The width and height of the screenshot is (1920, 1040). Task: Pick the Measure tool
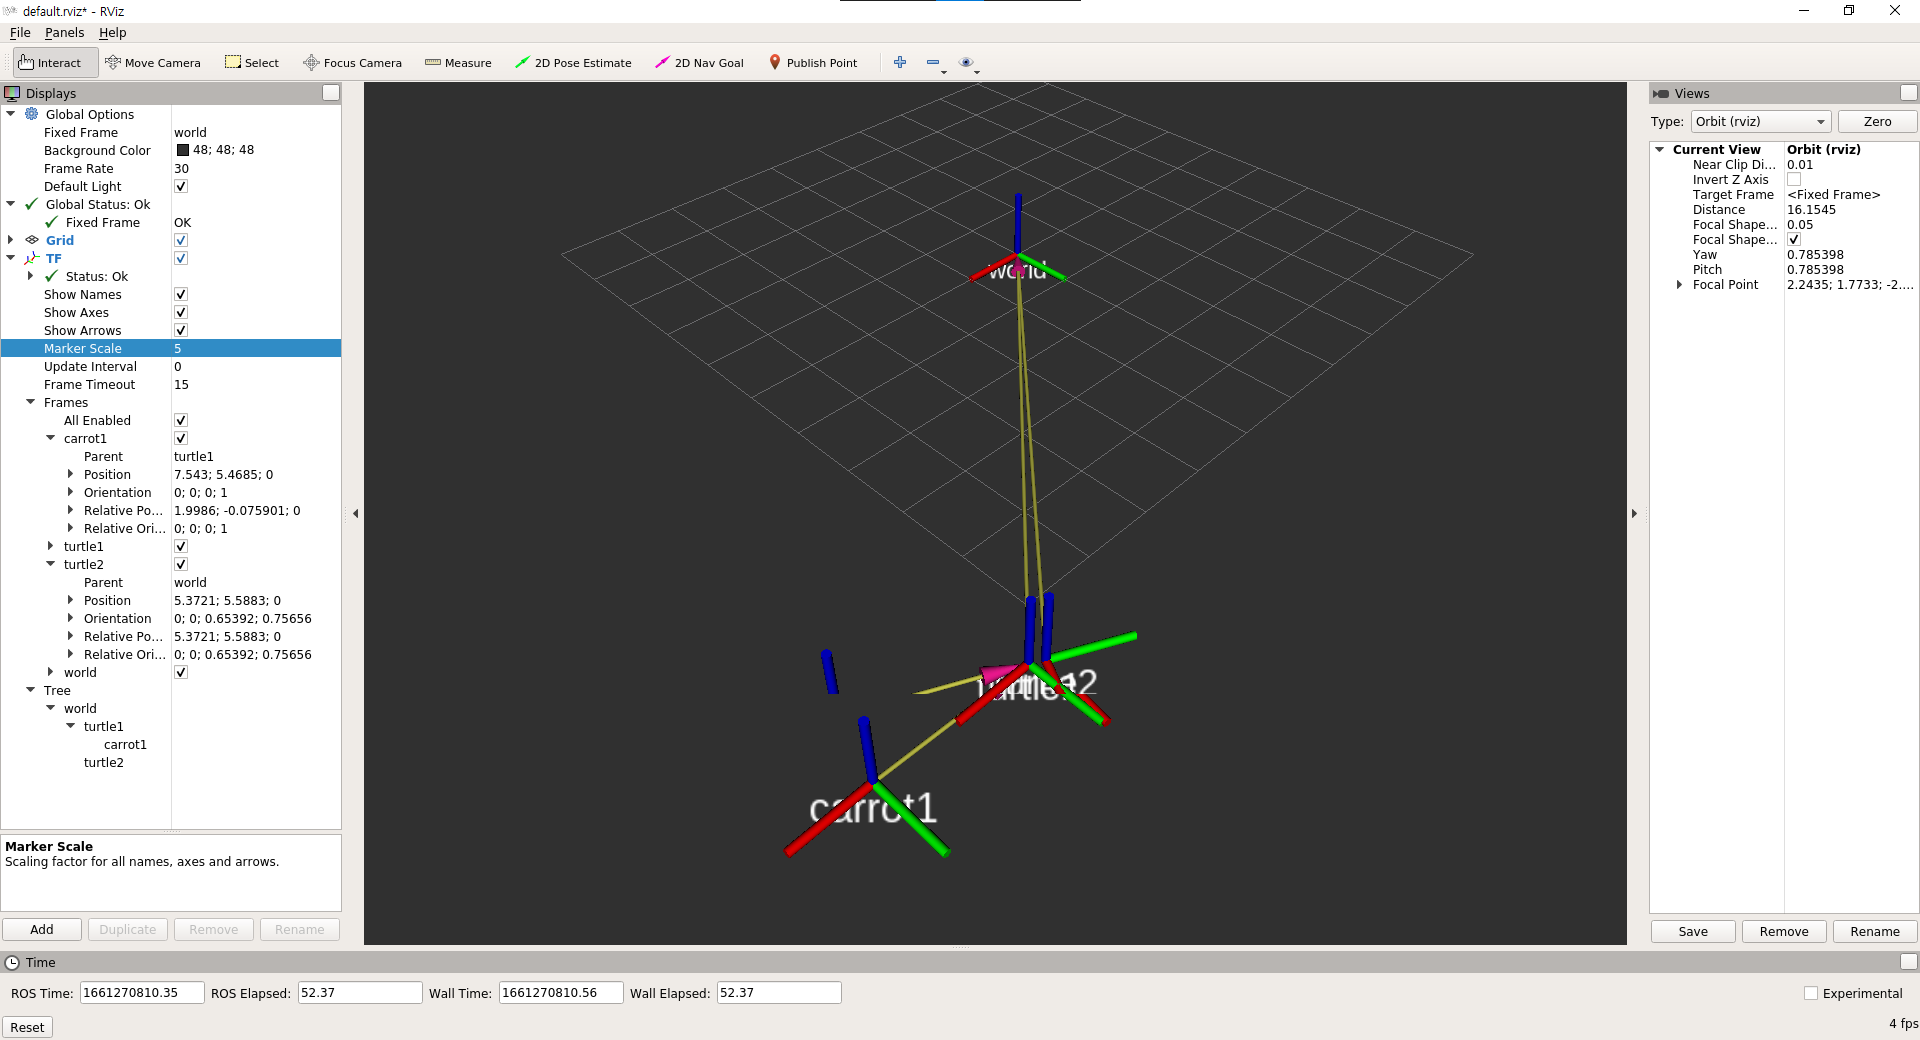pos(458,63)
